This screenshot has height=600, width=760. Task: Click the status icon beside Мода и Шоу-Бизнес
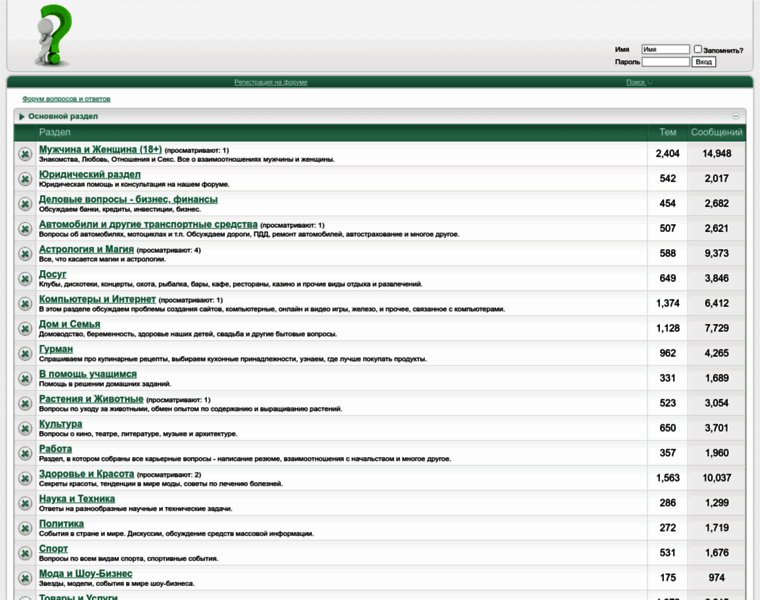[25, 578]
